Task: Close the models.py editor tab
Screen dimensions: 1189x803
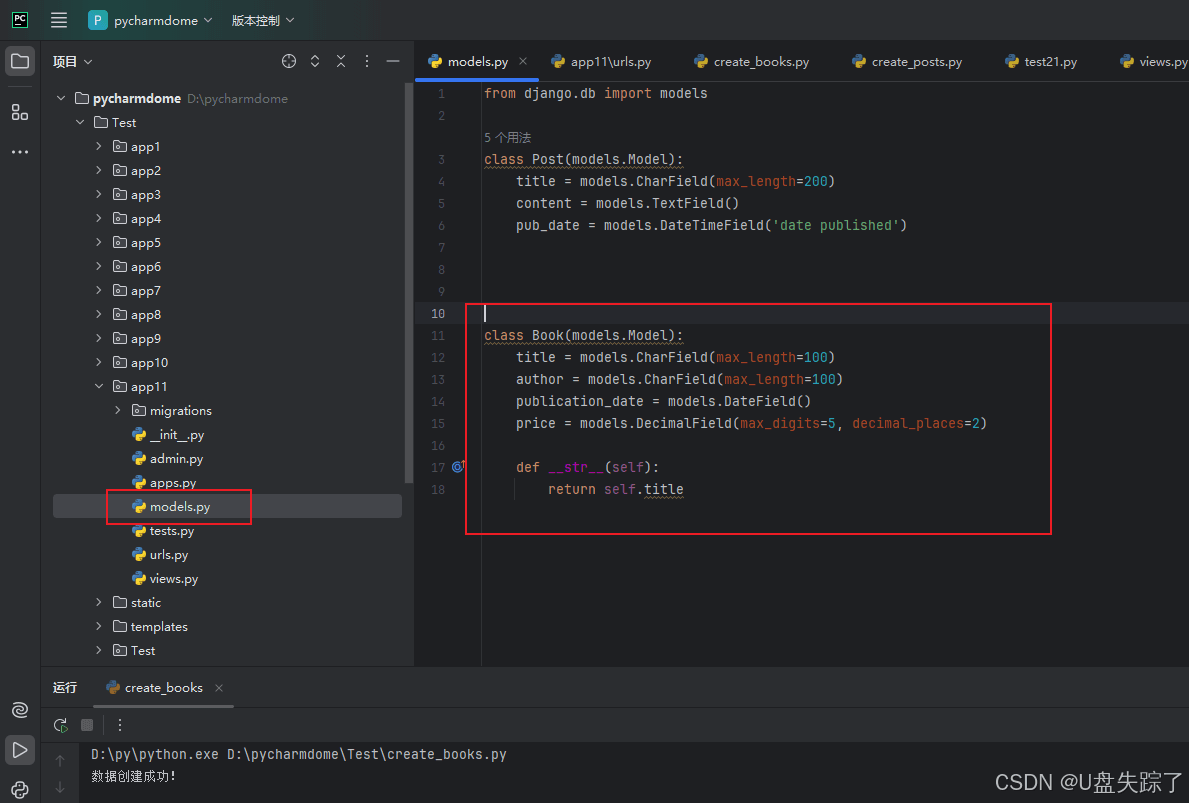Action: pyautogui.click(x=523, y=61)
